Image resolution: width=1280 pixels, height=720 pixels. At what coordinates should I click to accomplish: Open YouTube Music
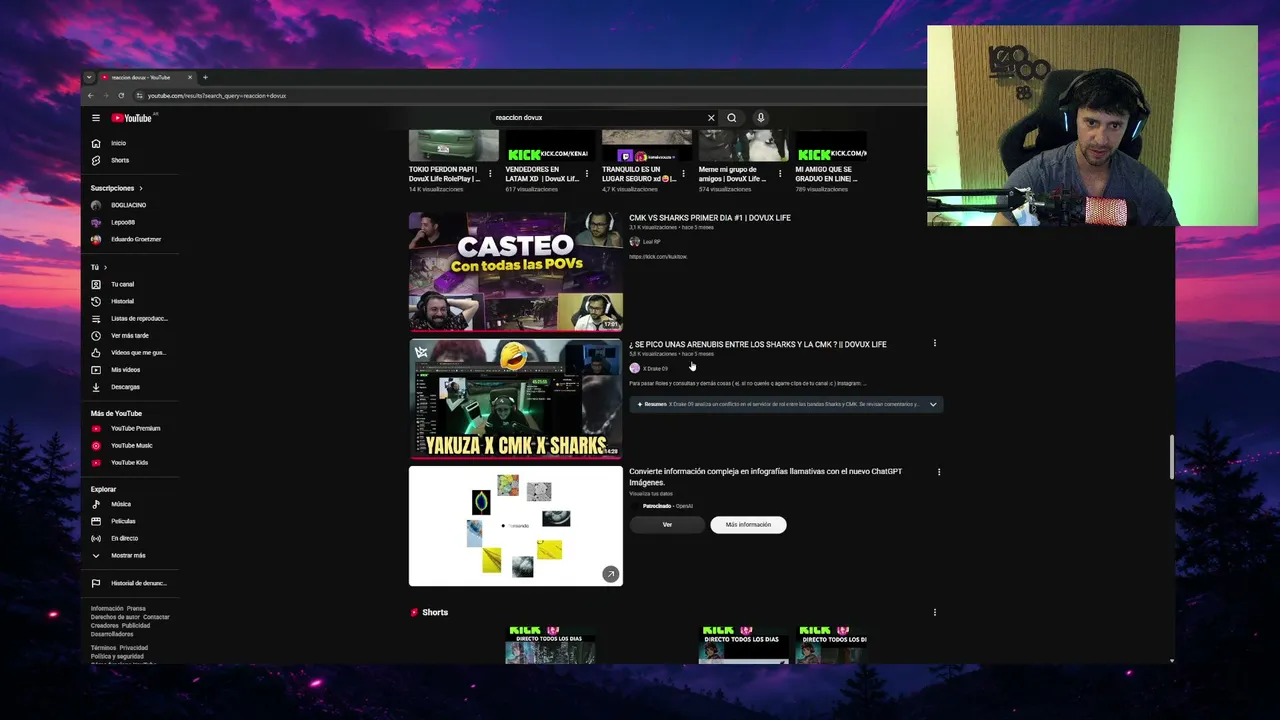tap(131, 445)
